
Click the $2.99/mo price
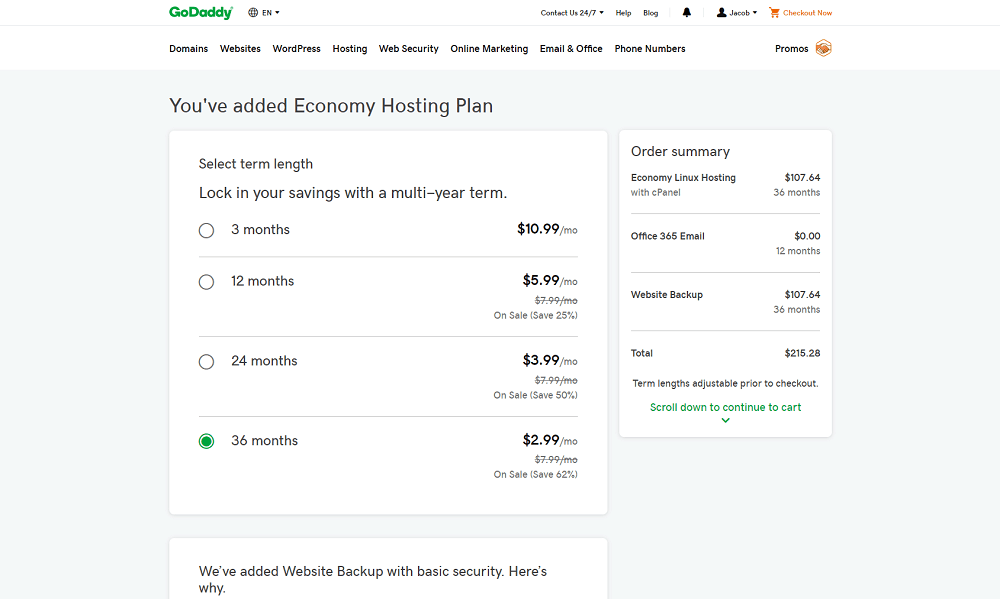(550, 440)
